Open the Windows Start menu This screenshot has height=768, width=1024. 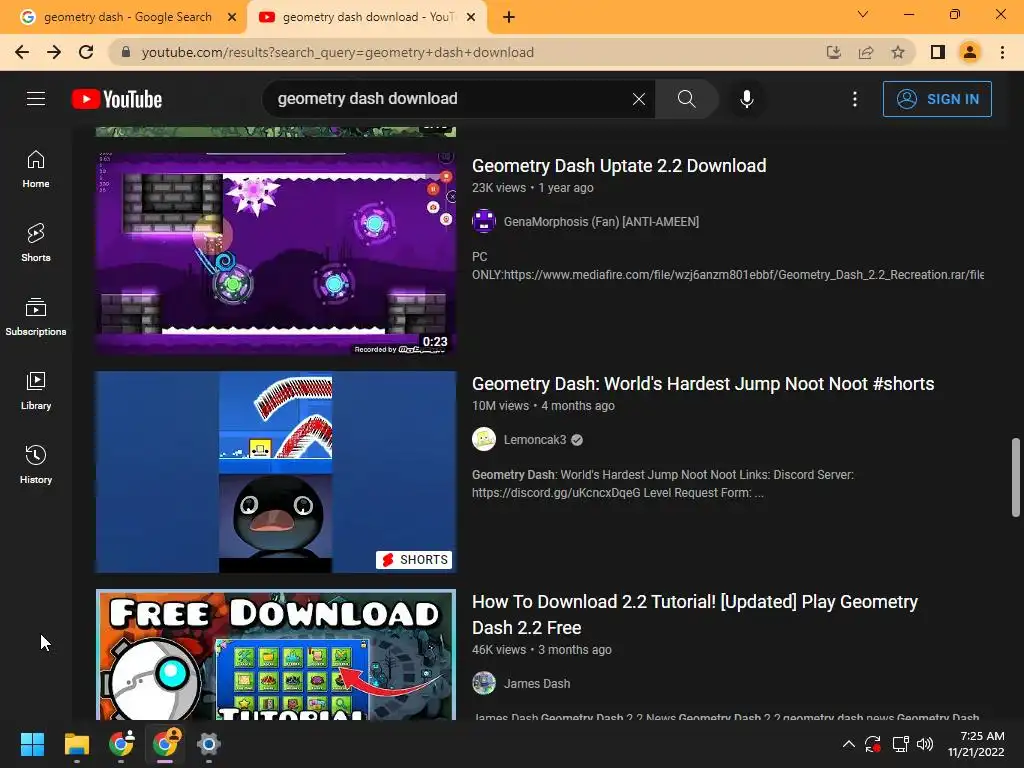point(32,744)
